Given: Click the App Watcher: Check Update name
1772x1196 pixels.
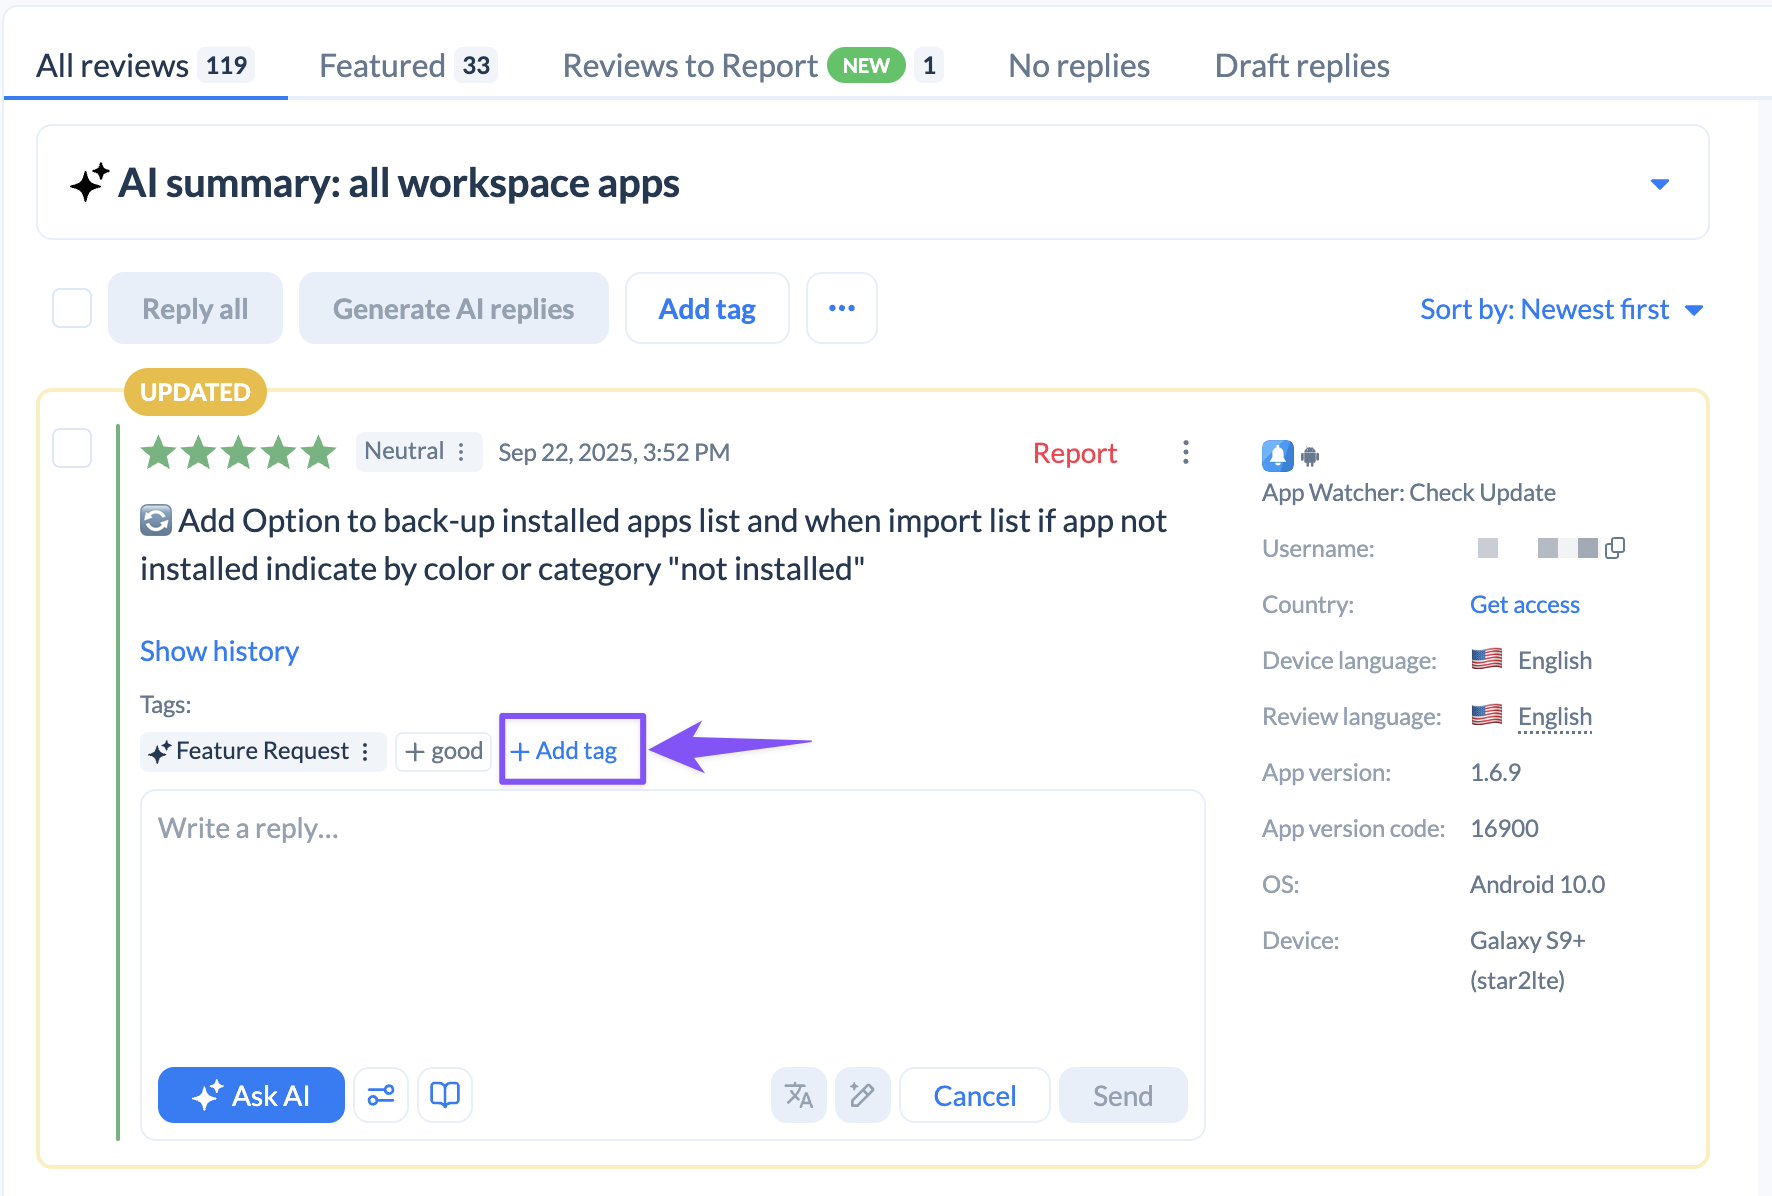Looking at the screenshot, I should 1408,493.
